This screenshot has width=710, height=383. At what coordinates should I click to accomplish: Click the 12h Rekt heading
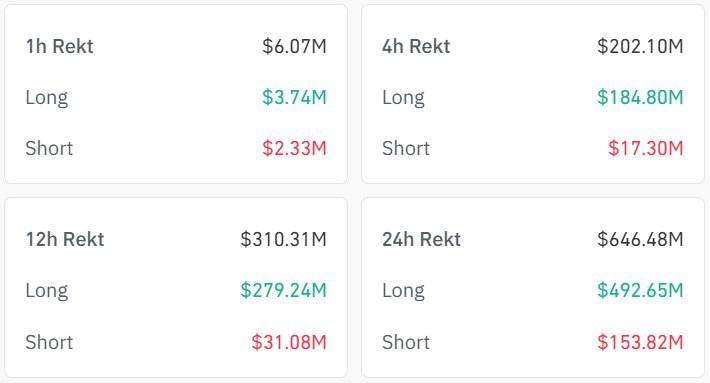coord(65,239)
